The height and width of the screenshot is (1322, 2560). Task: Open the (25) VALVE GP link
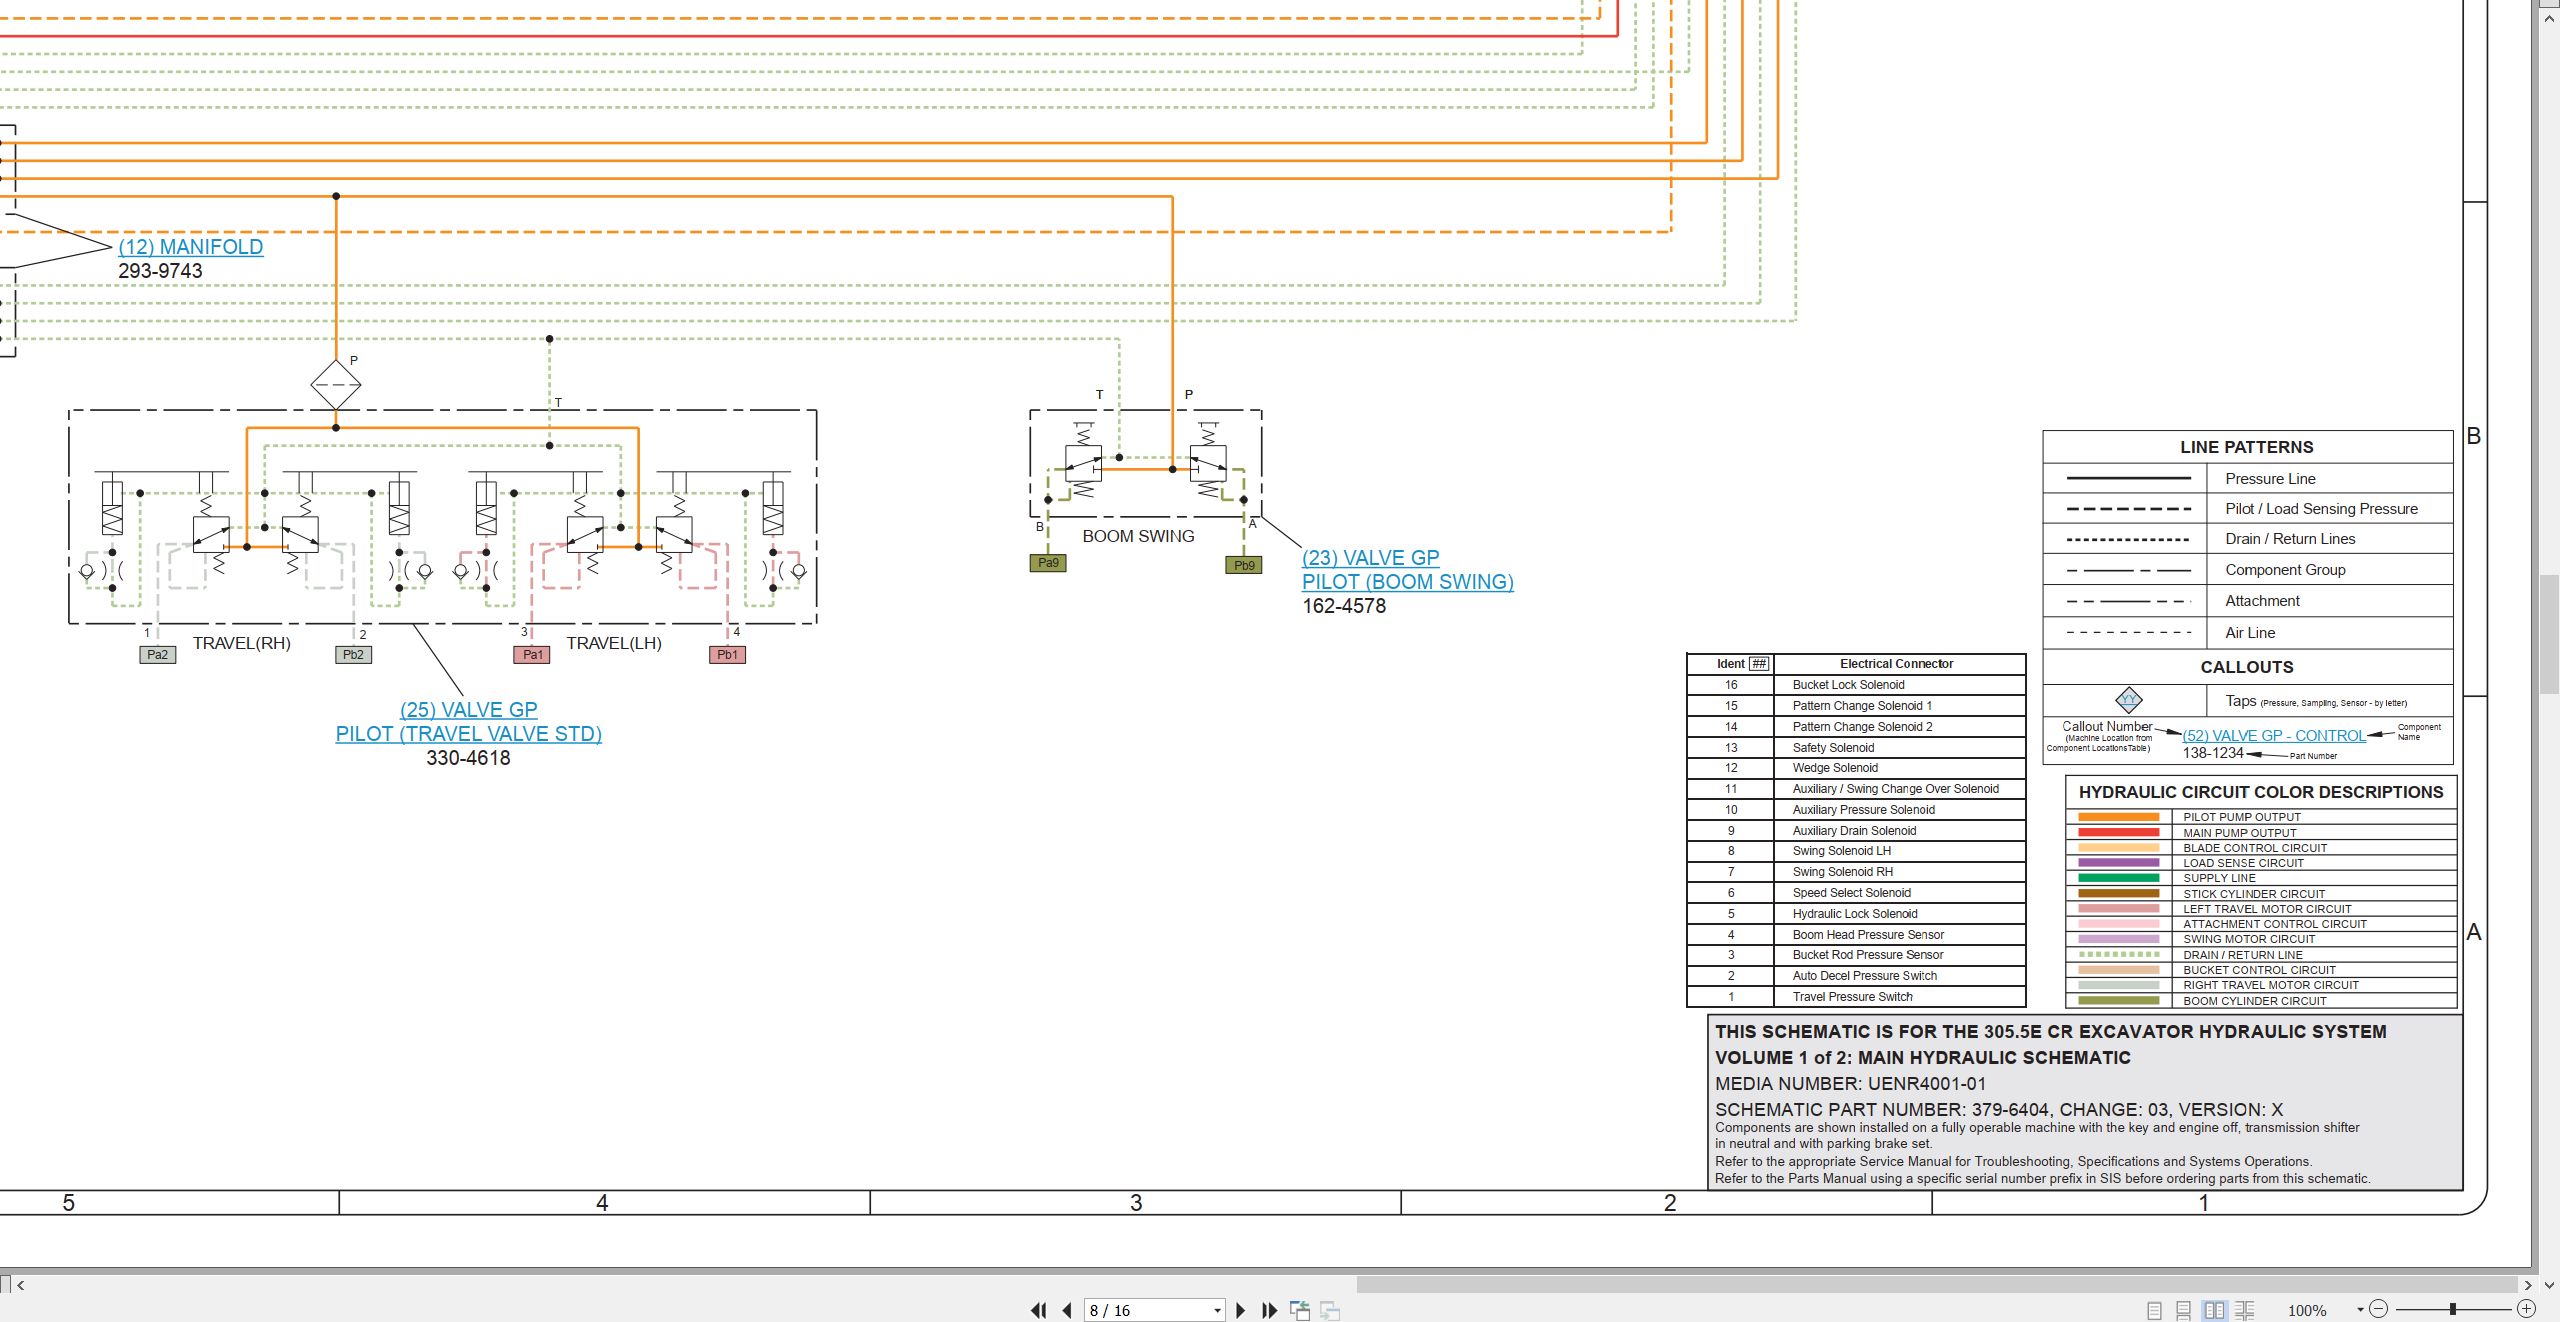(469, 710)
